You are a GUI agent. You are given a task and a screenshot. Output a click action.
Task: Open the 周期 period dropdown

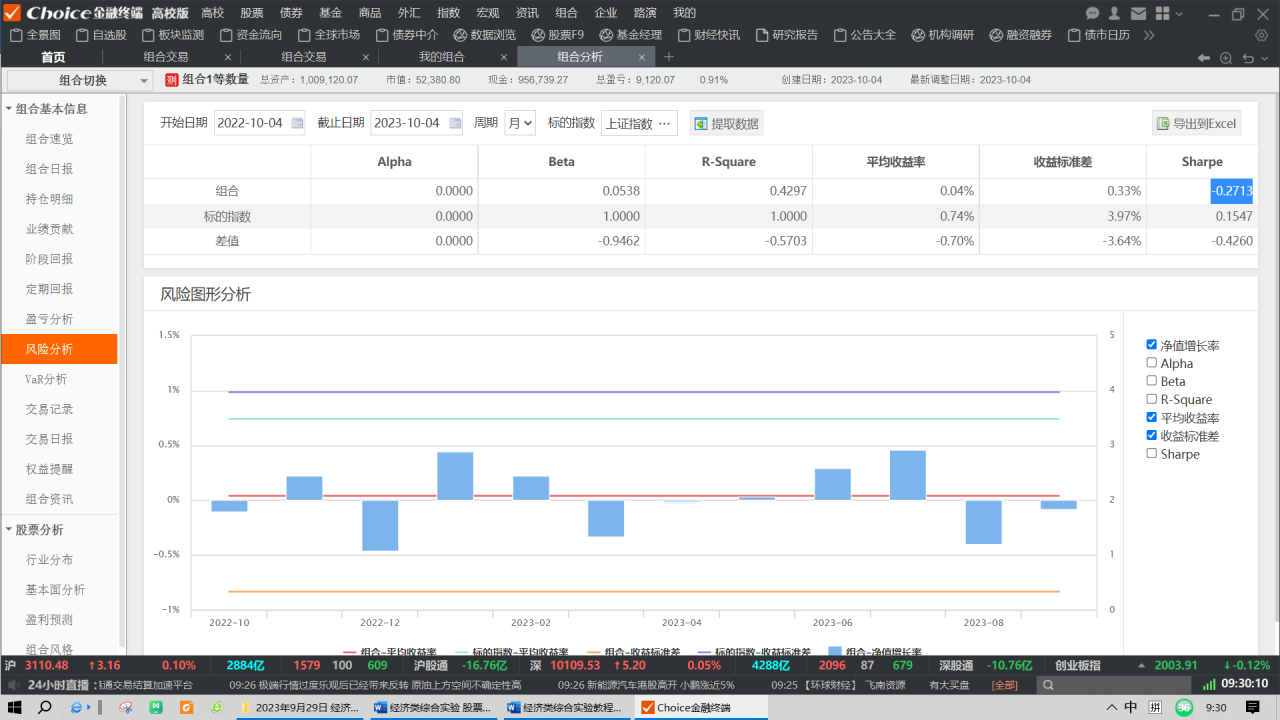[520, 123]
